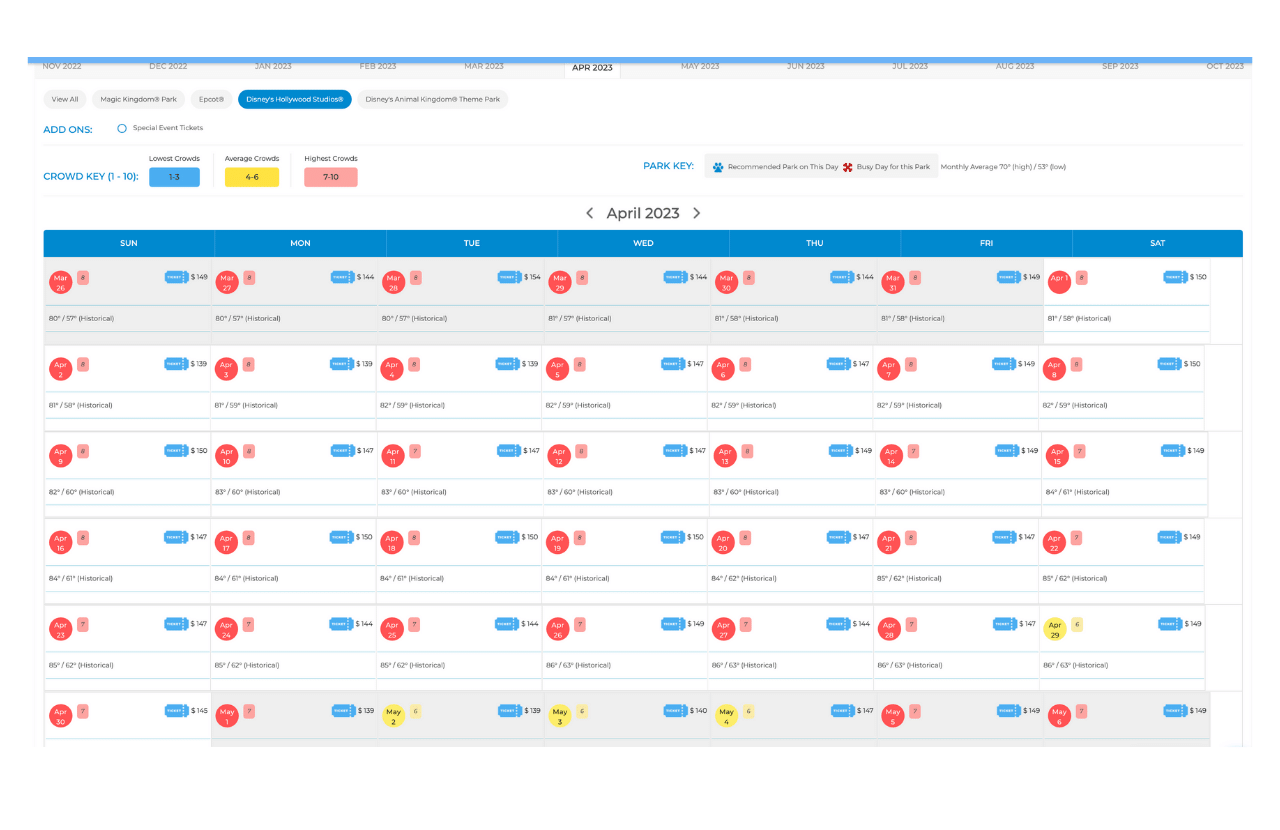Select the Apr 1 date circle

click(1059, 282)
